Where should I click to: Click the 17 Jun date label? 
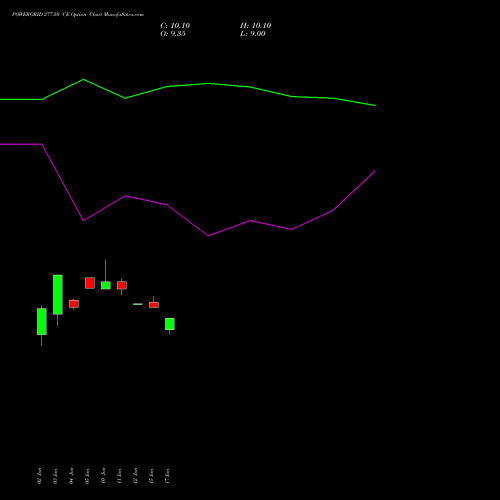(167, 476)
